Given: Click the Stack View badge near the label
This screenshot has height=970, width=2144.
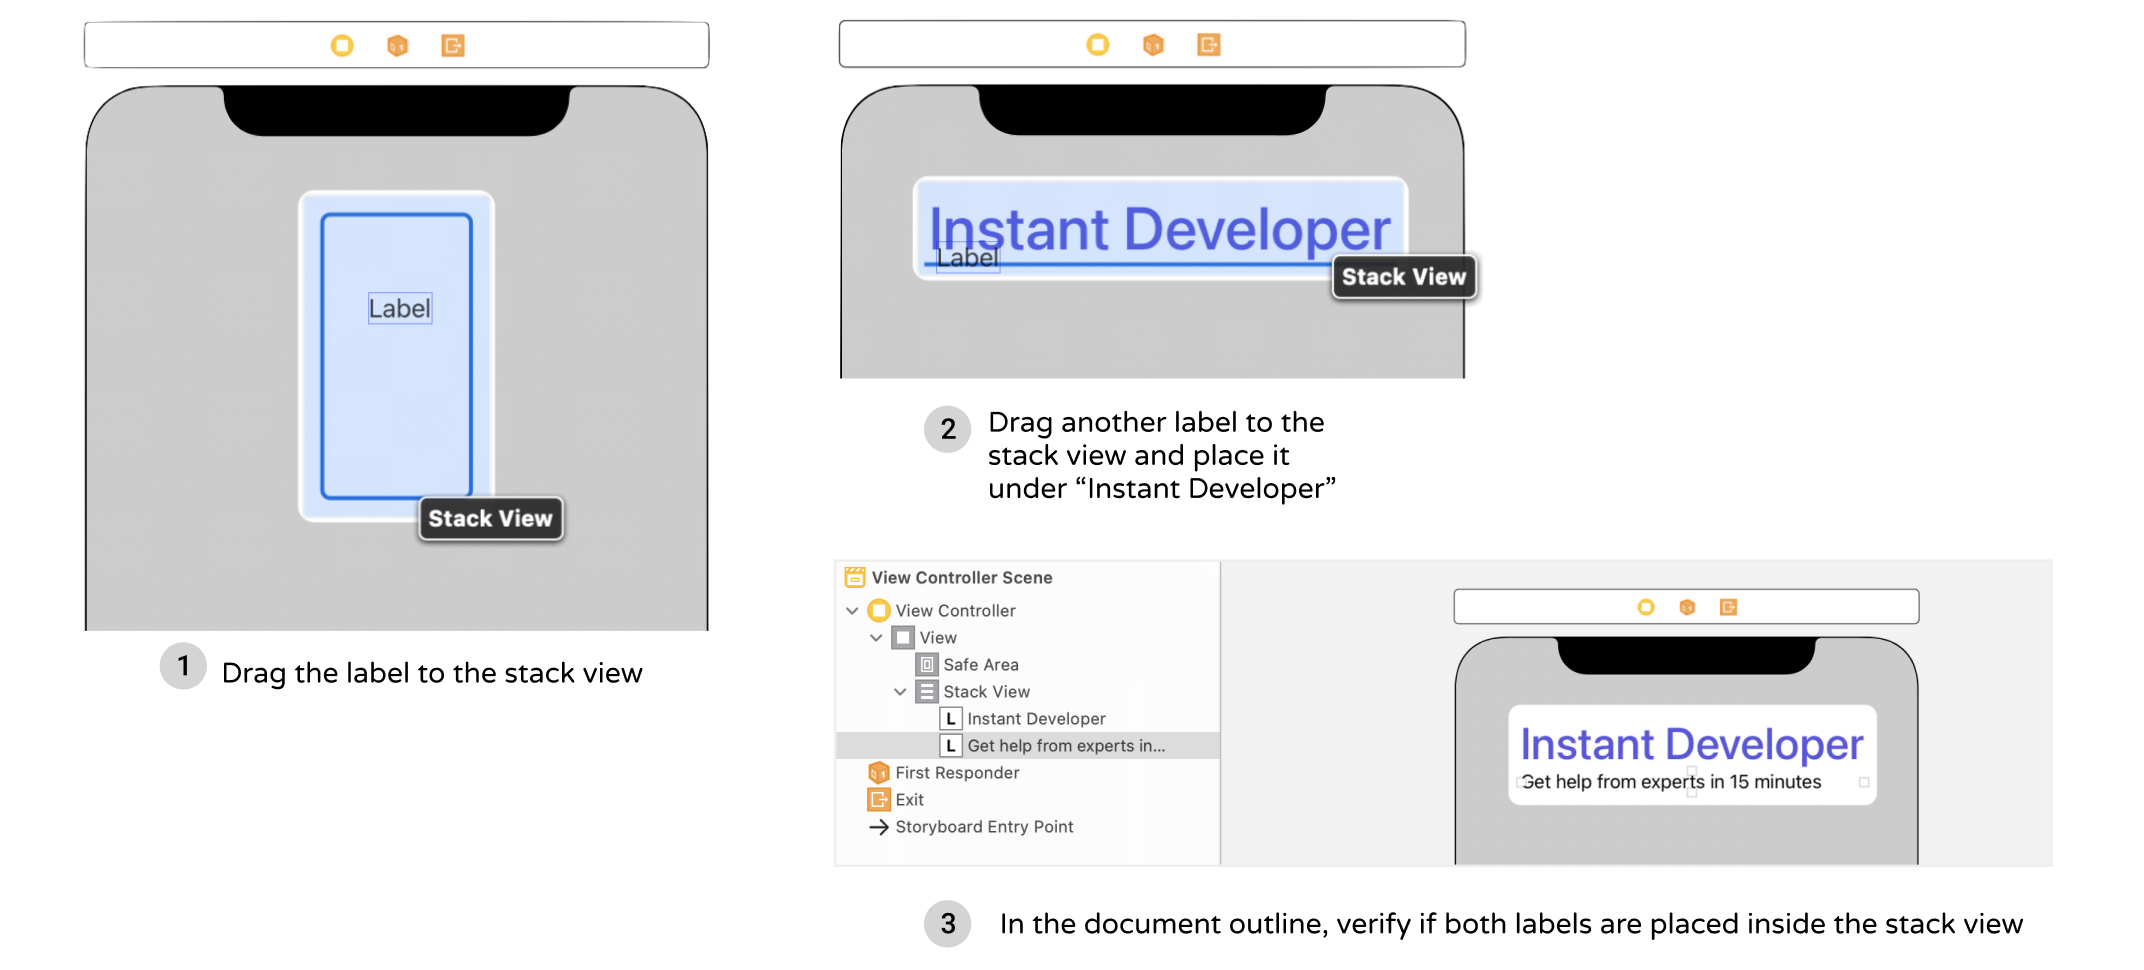Looking at the screenshot, I should click(489, 518).
